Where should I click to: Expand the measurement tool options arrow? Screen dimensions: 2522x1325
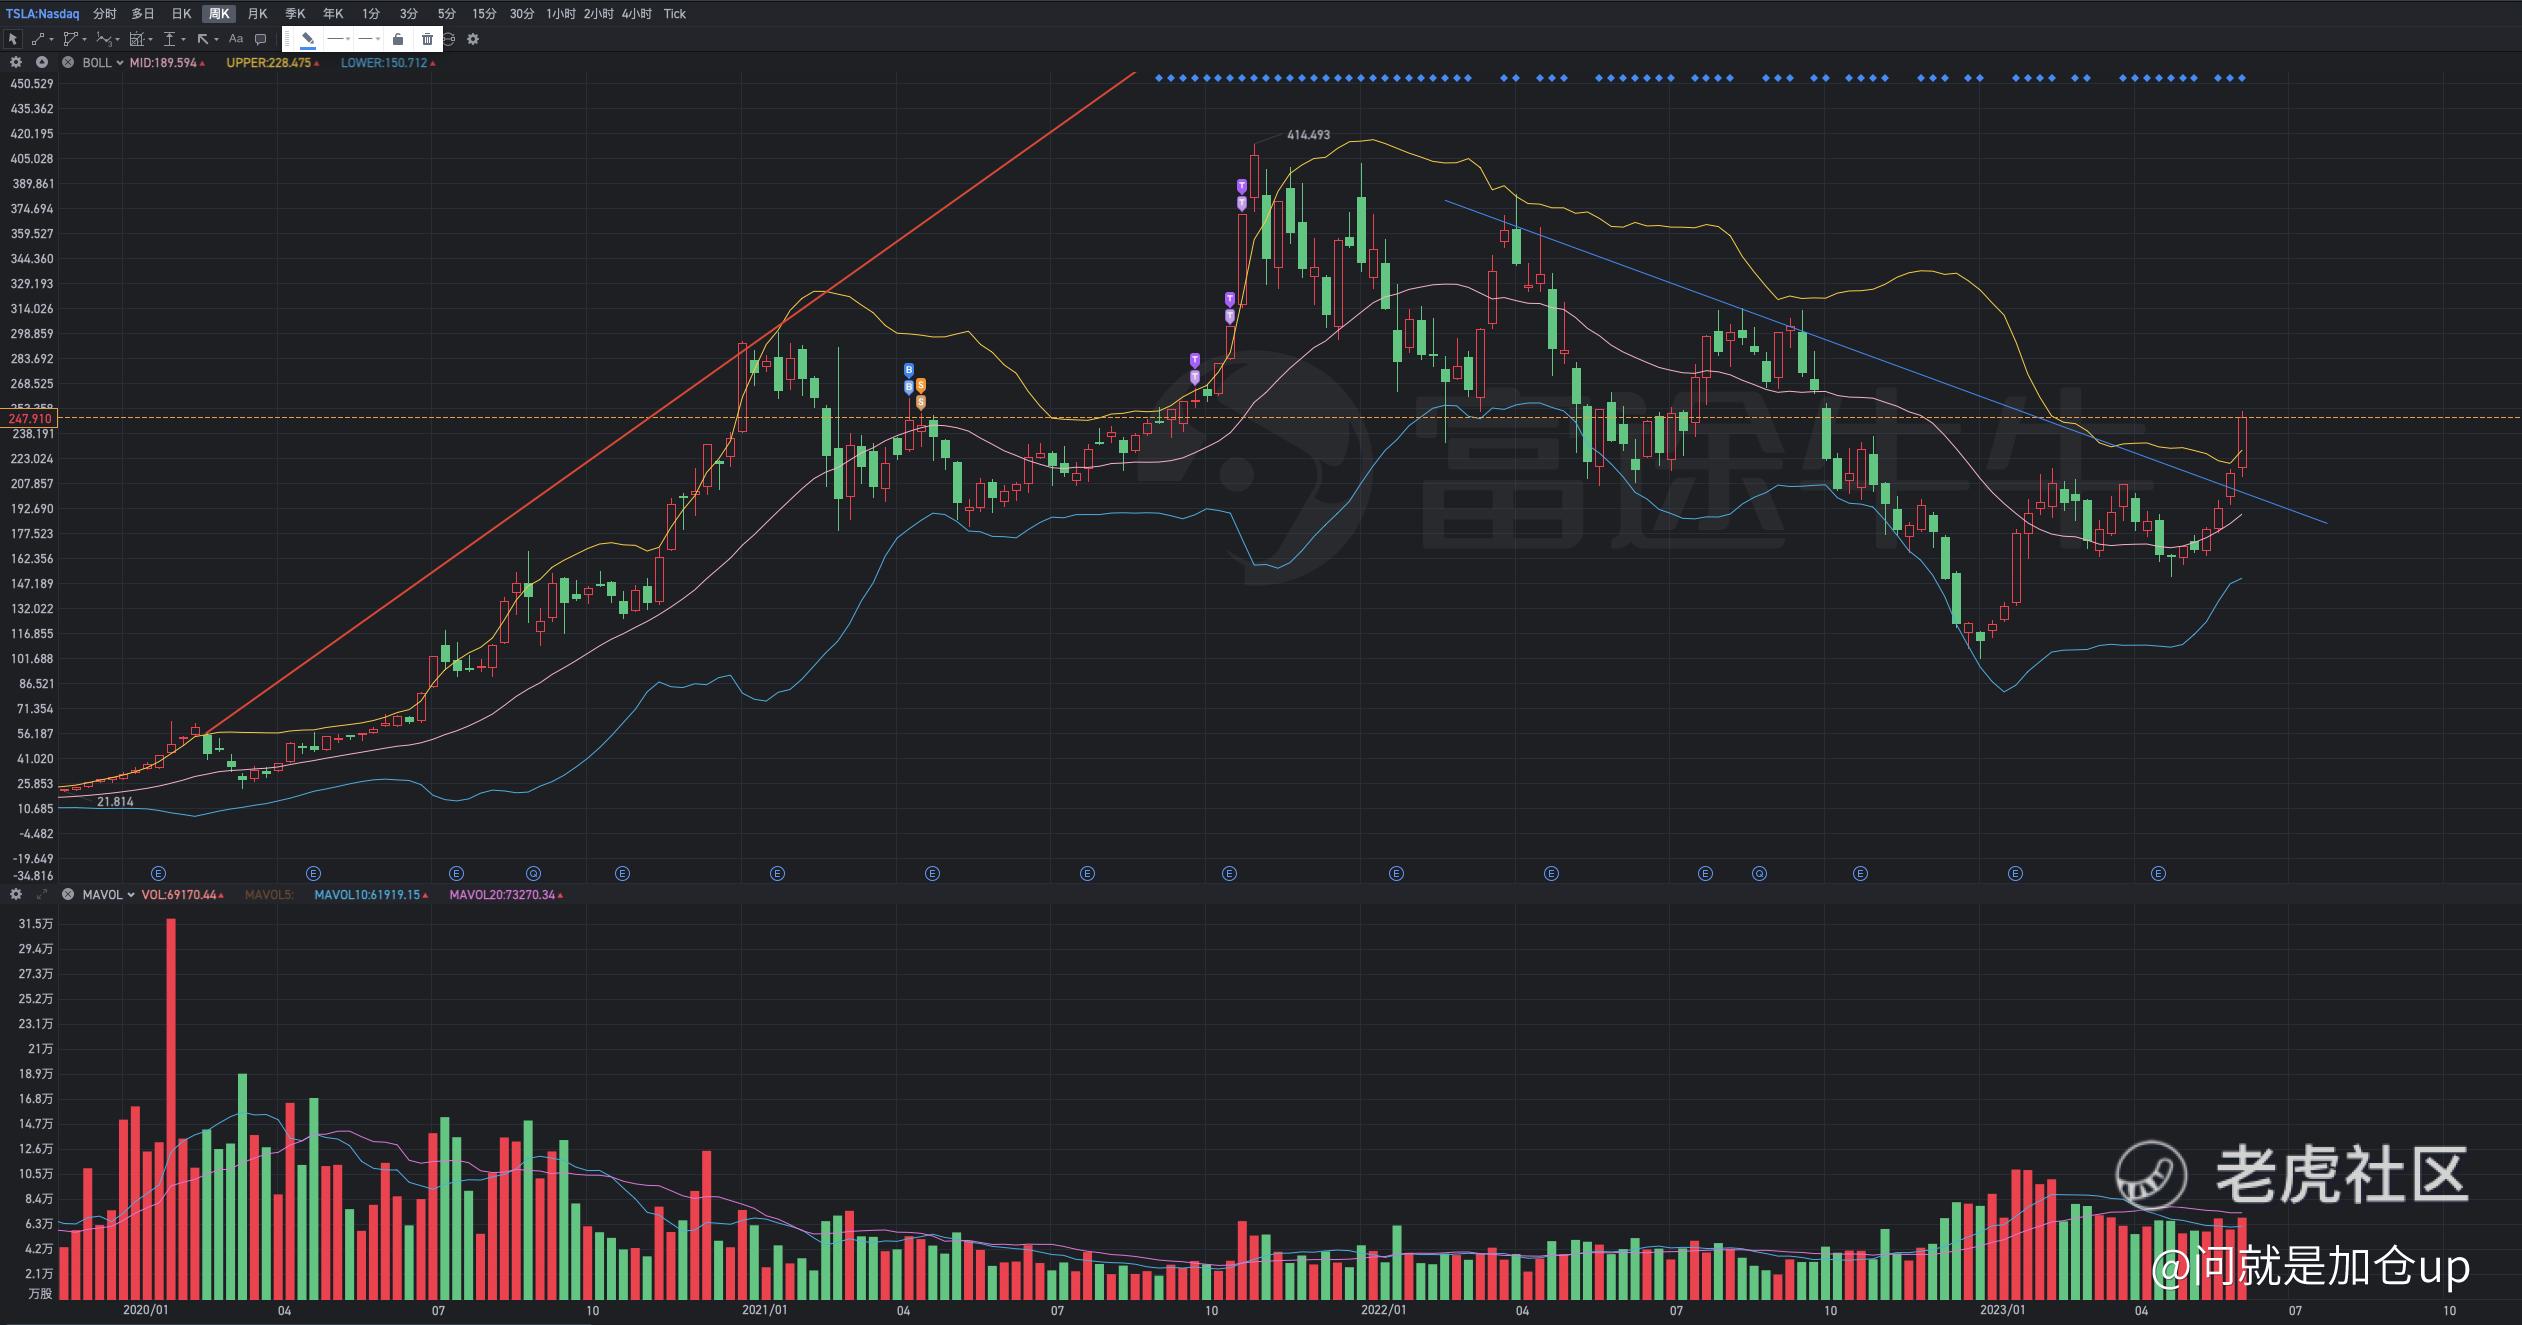150,39
